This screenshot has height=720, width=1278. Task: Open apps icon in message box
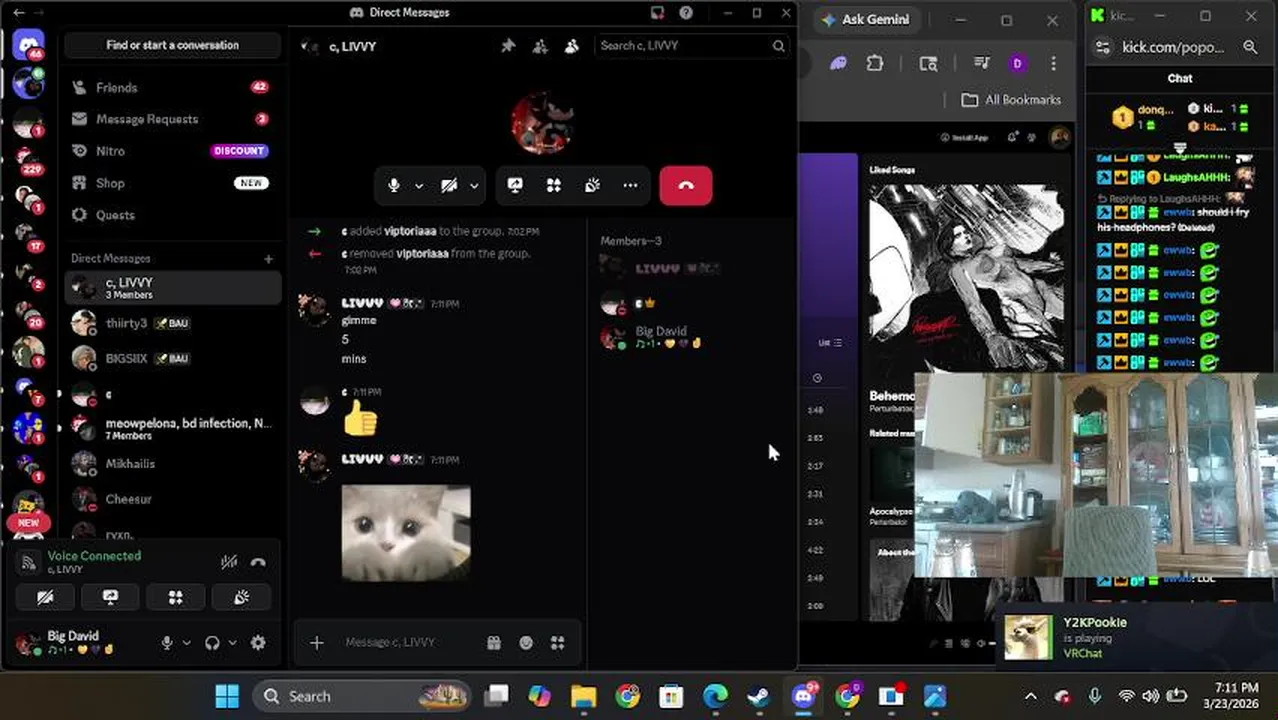pyautogui.click(x=558, y=643)
